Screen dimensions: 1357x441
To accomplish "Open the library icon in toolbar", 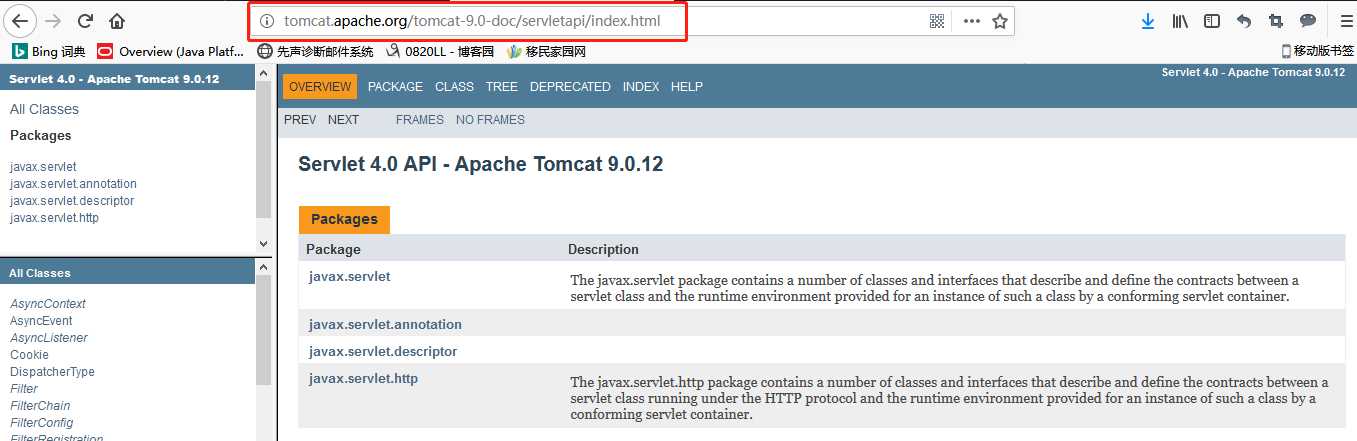I will tap(1181, 20).
